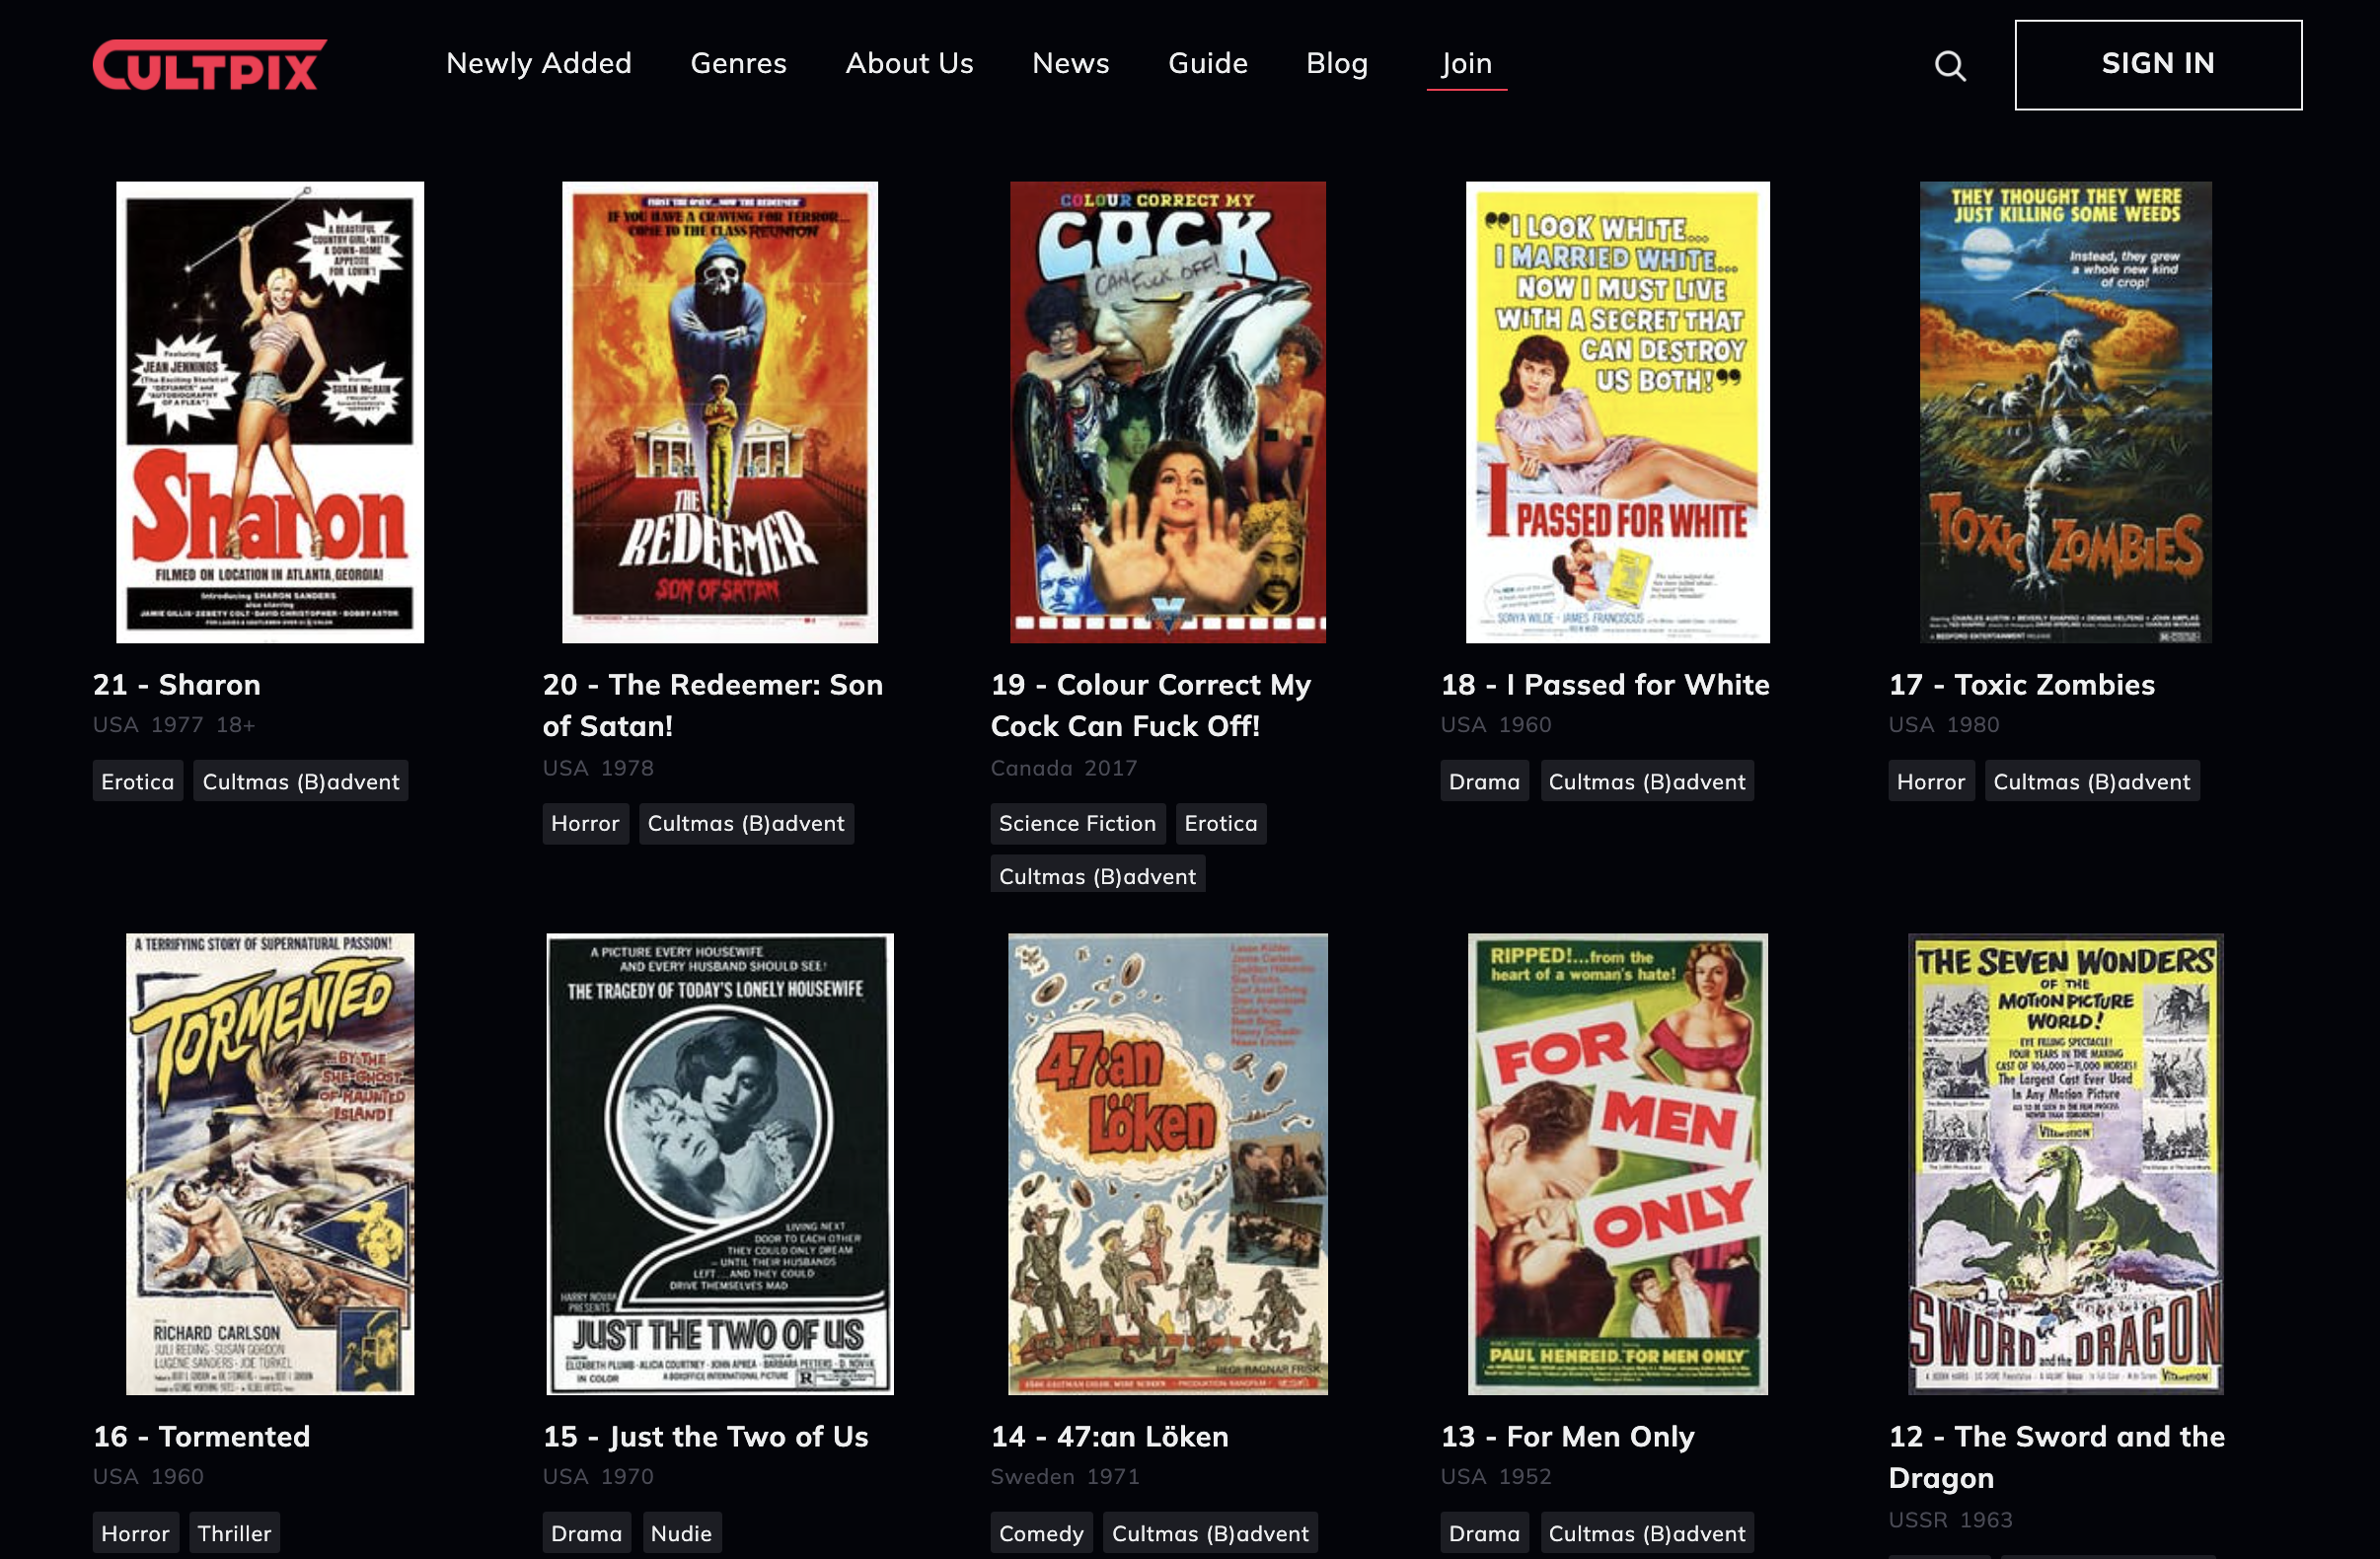This screenshot has width=2380, height=1559.
Task: Click 'USA 1952' text under For Men Only
Action: coord(1496,1476)
